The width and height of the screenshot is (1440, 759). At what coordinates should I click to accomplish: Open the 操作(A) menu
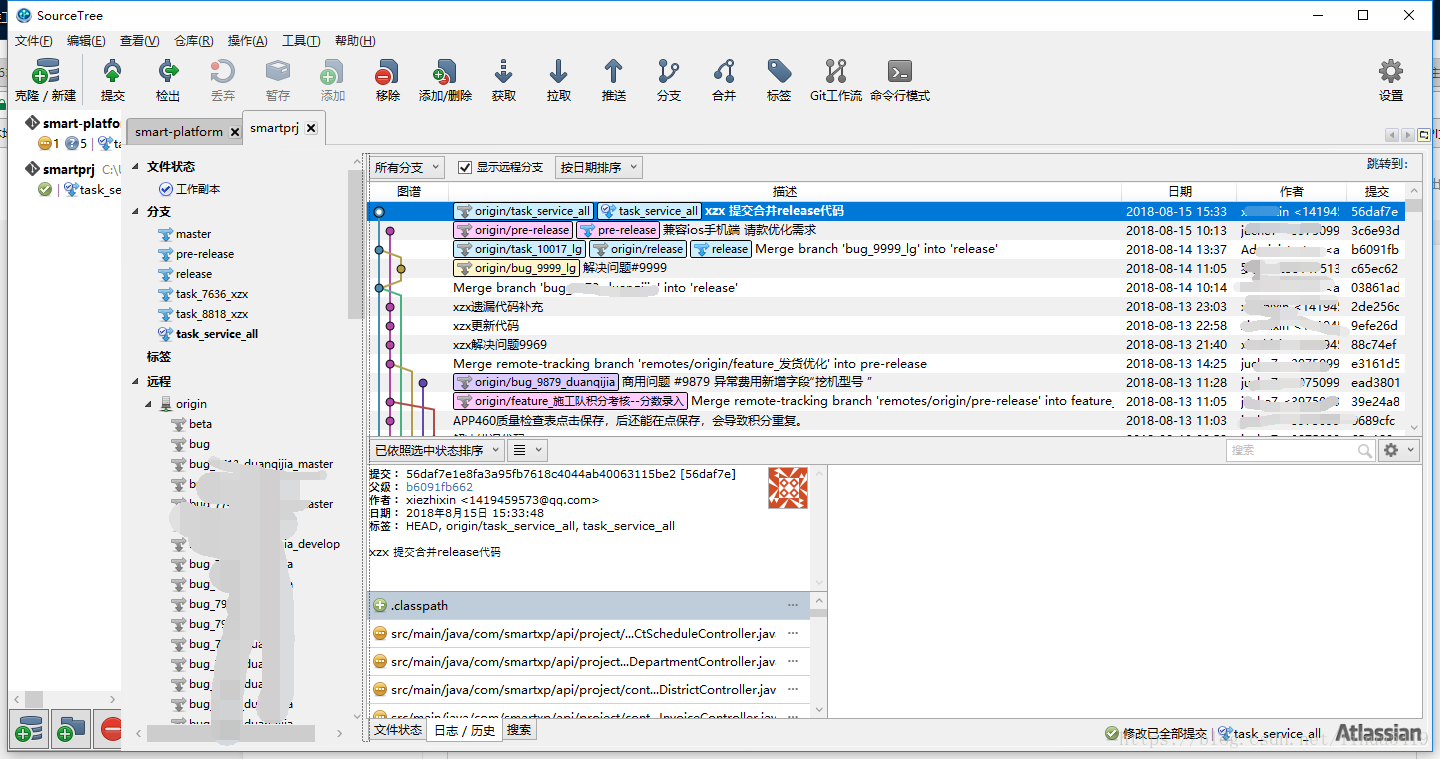pyautogui.click(x=247, y=41)
